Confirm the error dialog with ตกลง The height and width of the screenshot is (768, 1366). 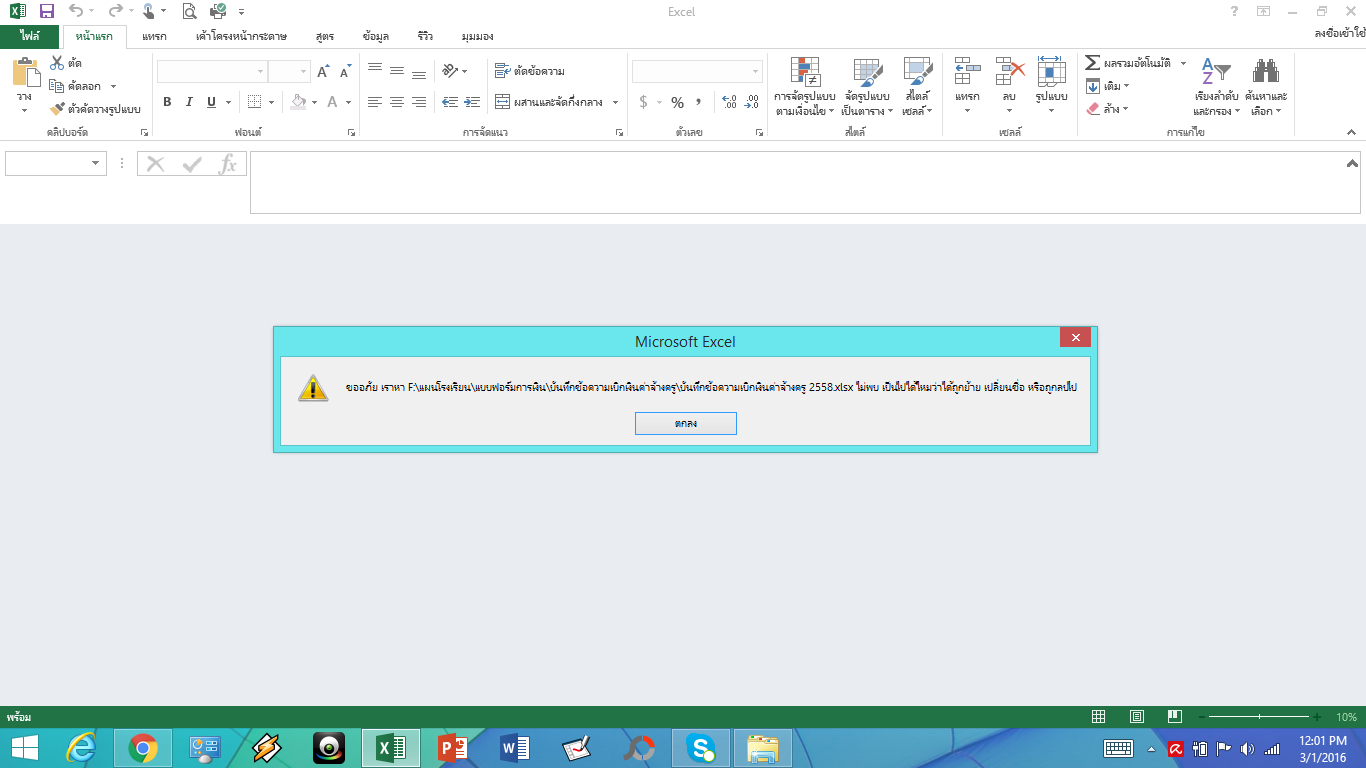686,424
